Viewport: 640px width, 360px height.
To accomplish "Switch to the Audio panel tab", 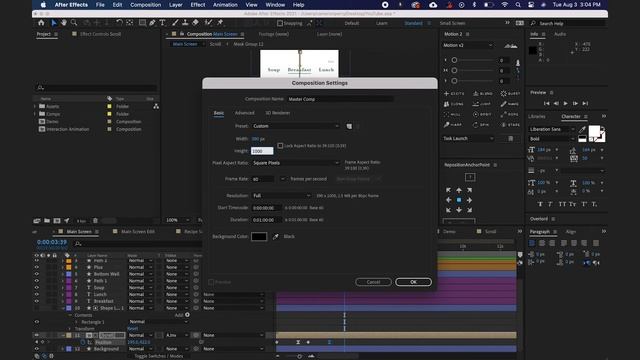I will (x=560, y=34).
